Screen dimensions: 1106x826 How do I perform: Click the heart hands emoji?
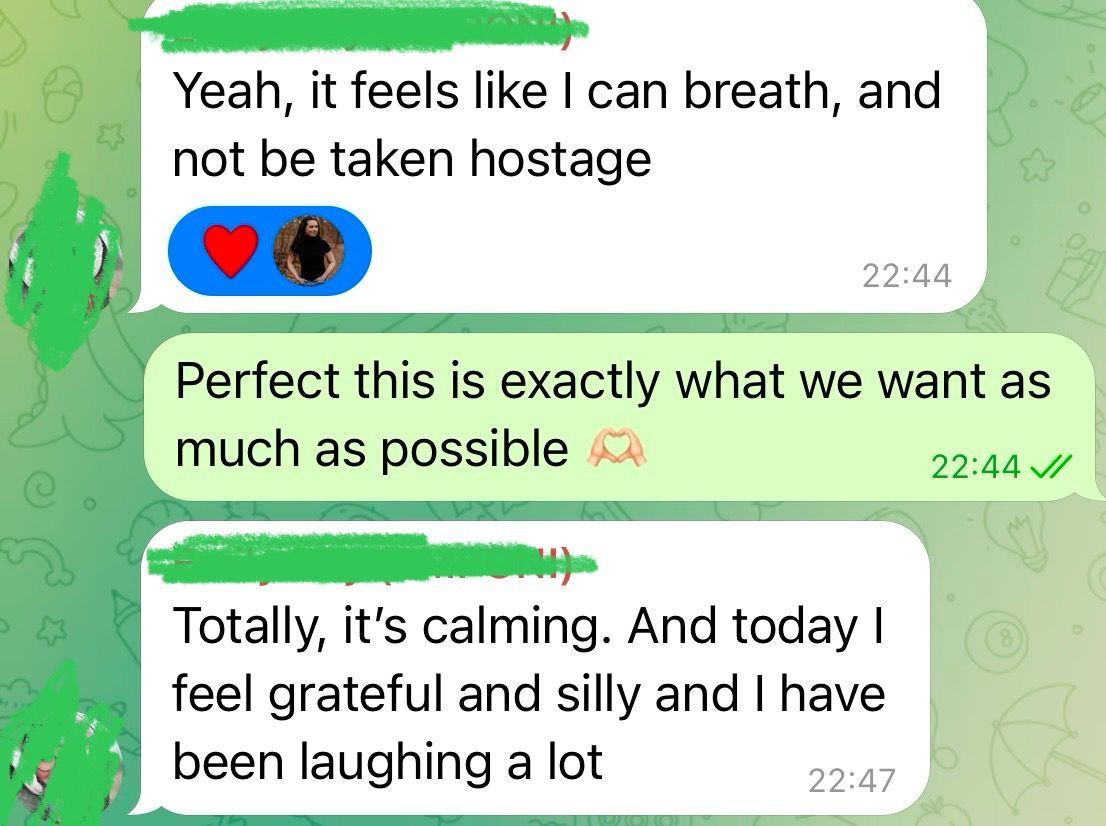click(616, 449)
